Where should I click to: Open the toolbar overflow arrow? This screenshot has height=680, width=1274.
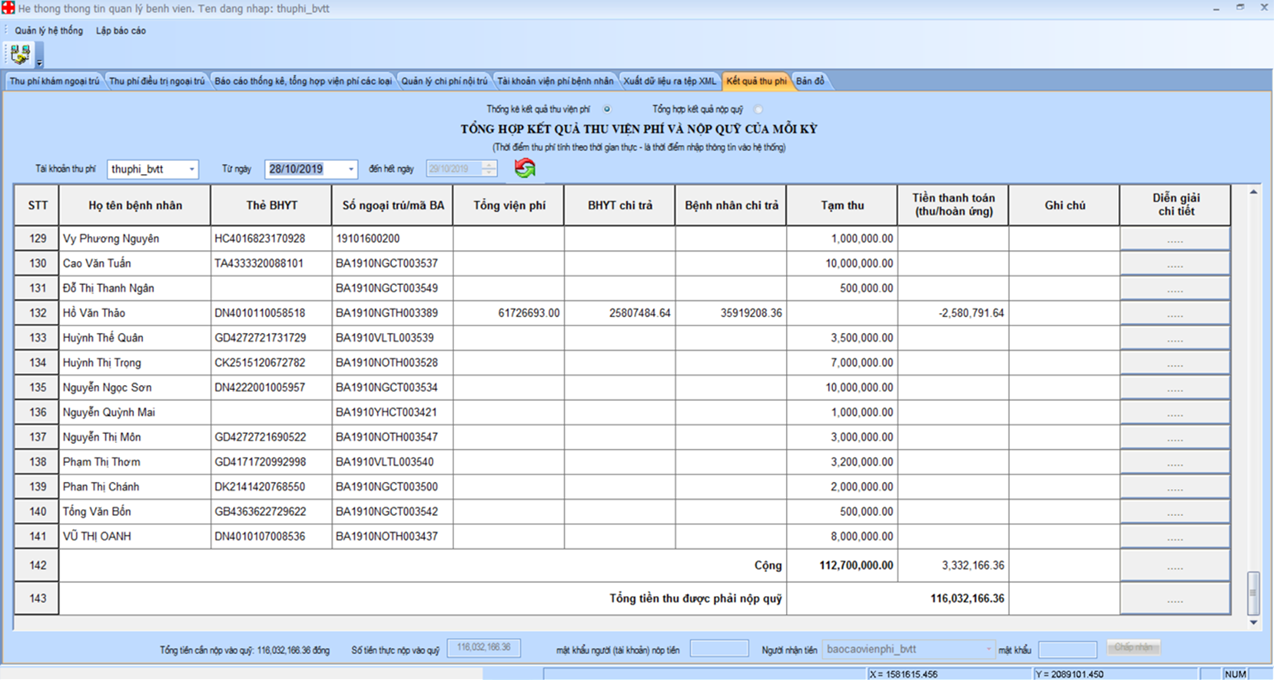coord(38,64)
